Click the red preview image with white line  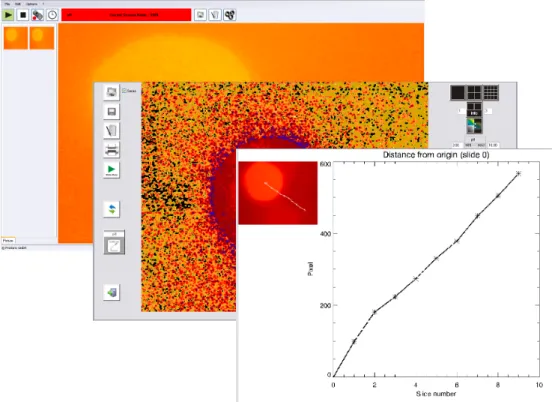click(278, 193)
